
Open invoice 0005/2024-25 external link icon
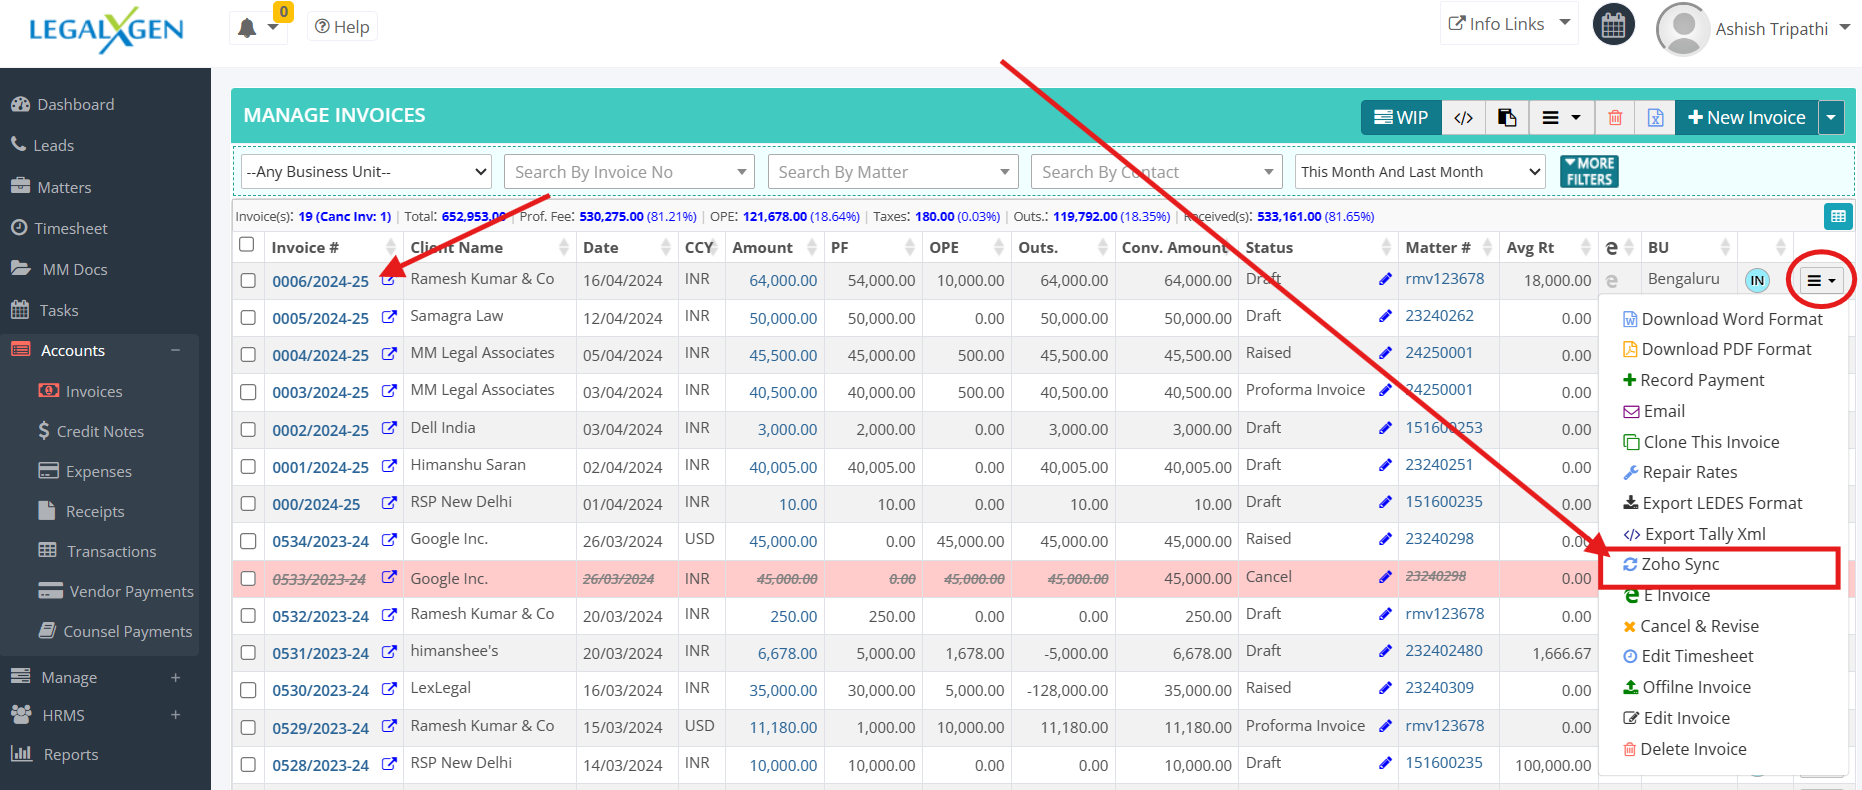click(389, 317)
